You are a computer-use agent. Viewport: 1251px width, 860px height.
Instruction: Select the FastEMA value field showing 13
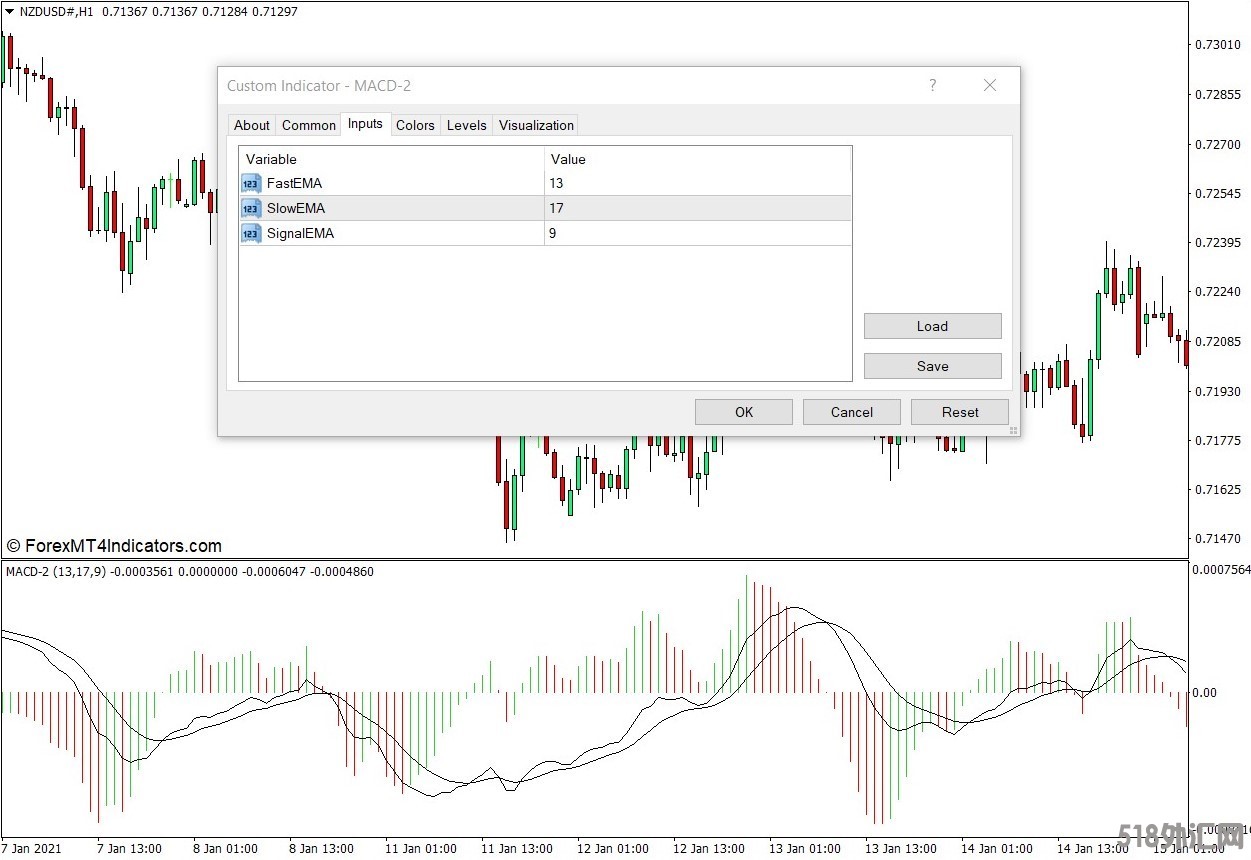pos(697,183)
